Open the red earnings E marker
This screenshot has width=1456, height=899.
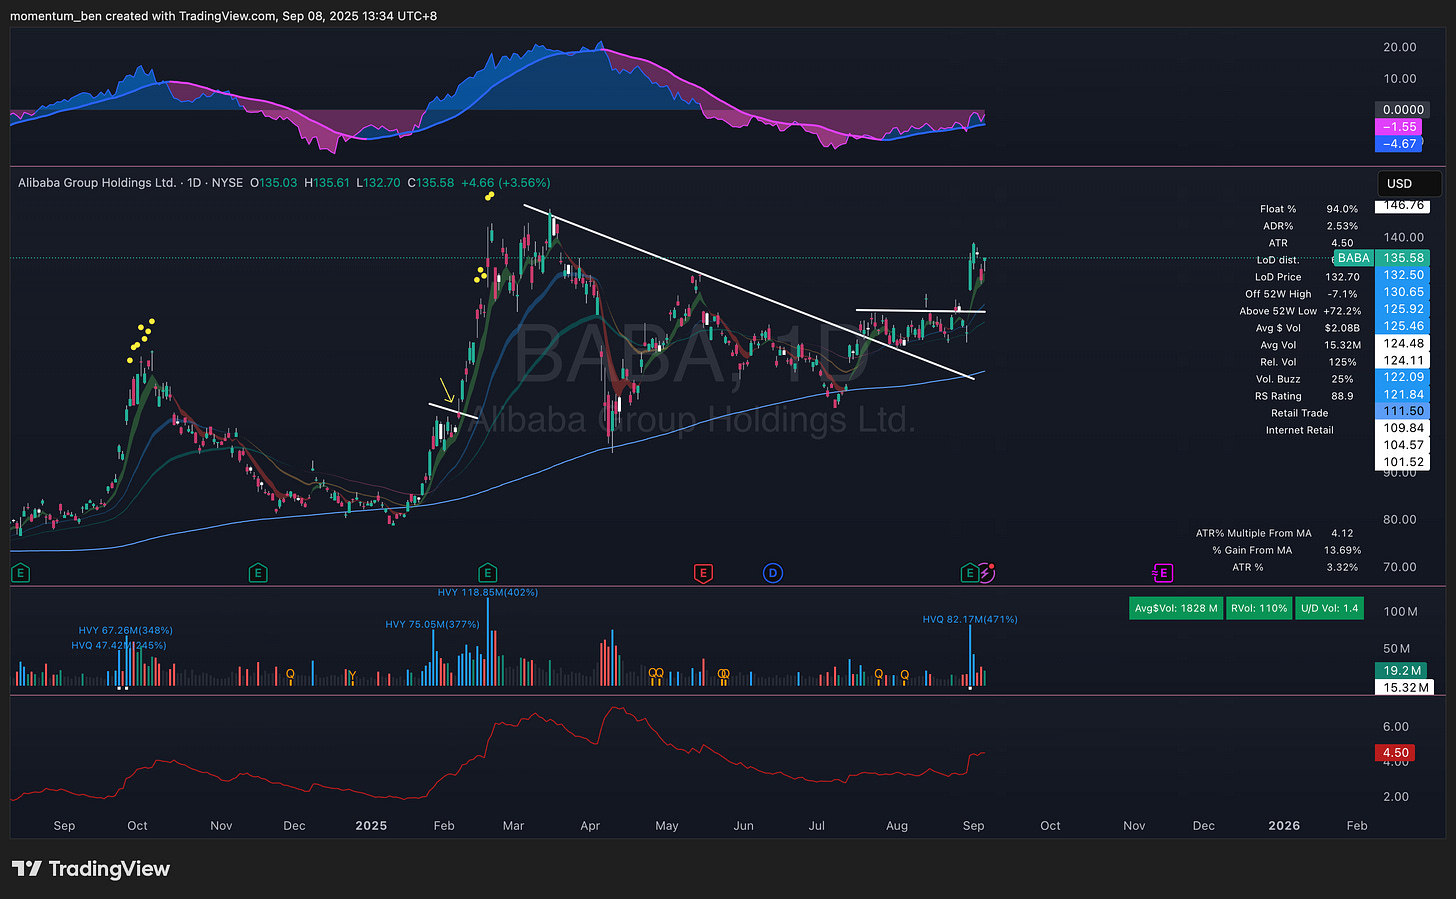pos(703,573)
